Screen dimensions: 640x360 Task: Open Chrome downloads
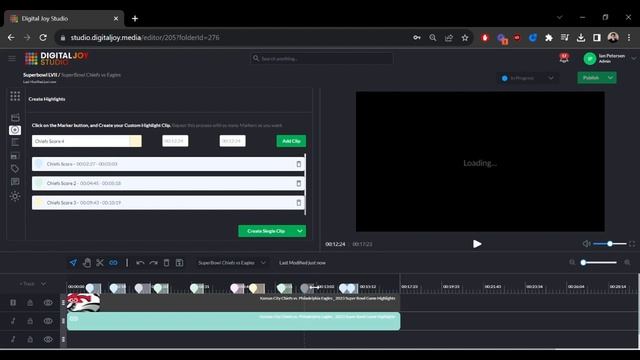tap(581, 38)
